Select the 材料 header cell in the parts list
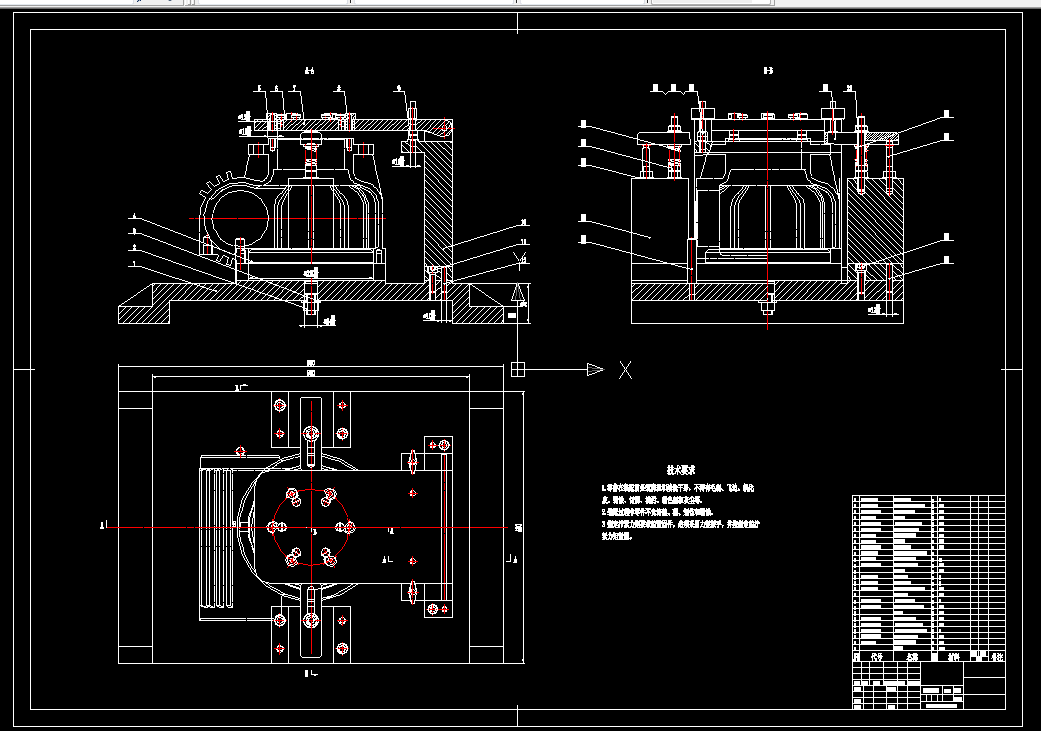Image resolution: width=1041 pixels, height=731 pixels. 954,657
